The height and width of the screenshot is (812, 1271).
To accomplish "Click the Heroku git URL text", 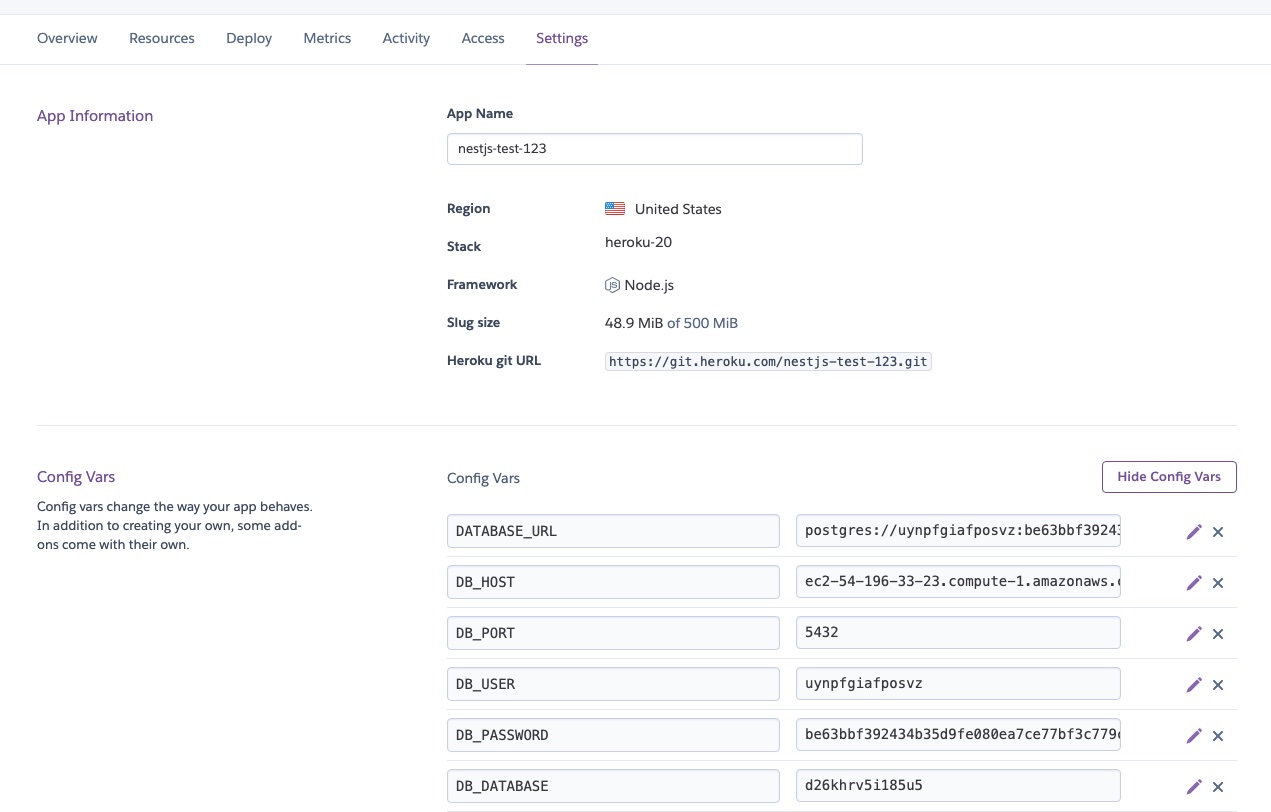I will [x=768, y=362].
